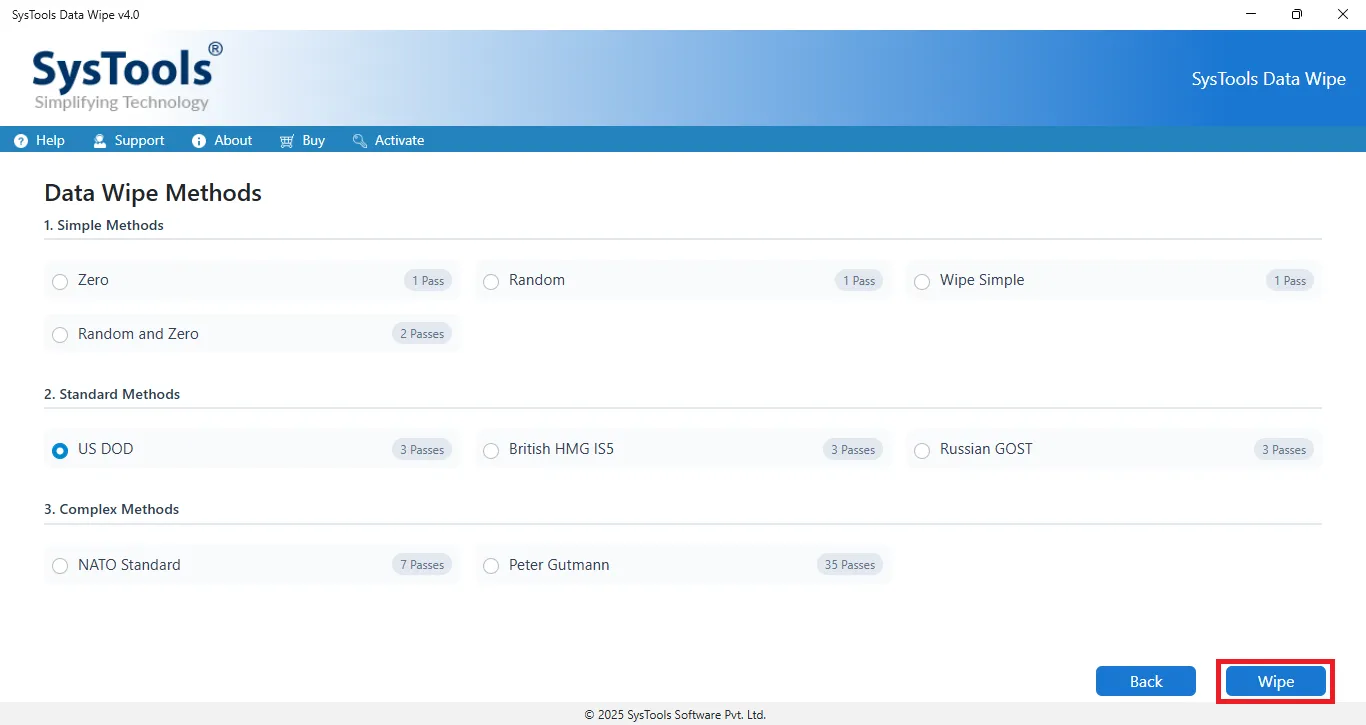Click the "SysTools Data Wipe" banner text
The width and height of the screenshot is (1366, 725).
pyautogui.click(x=1269, y=79)
